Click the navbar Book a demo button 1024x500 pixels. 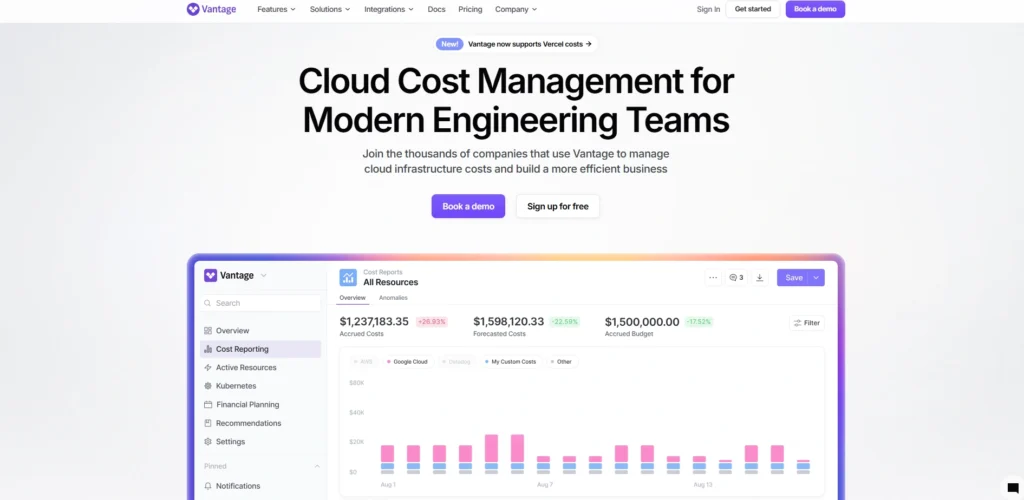(x=815, y=9)
